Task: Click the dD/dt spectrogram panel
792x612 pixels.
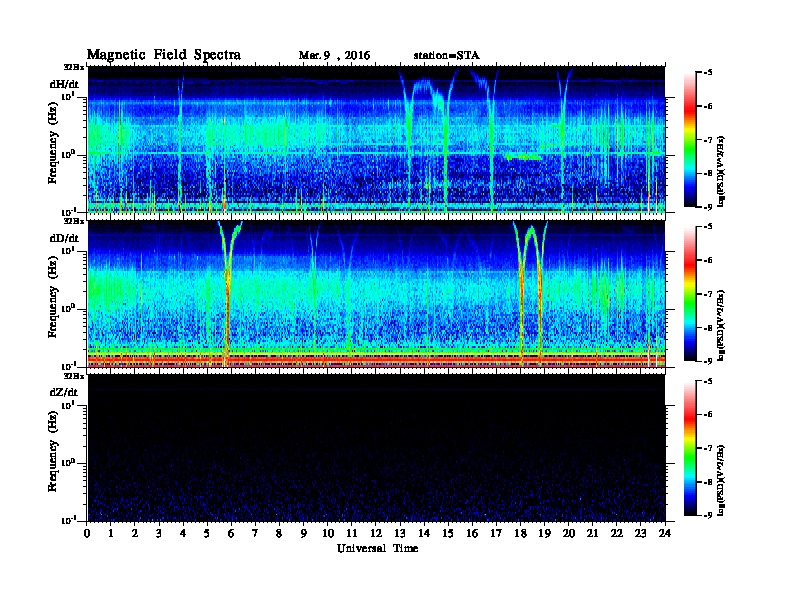Action: click(376, 294)
